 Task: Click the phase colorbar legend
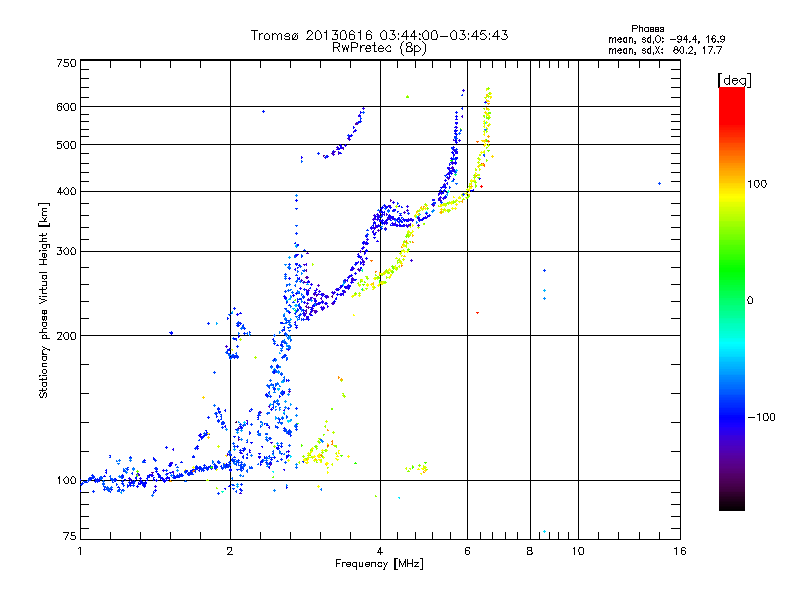(732, 298)
